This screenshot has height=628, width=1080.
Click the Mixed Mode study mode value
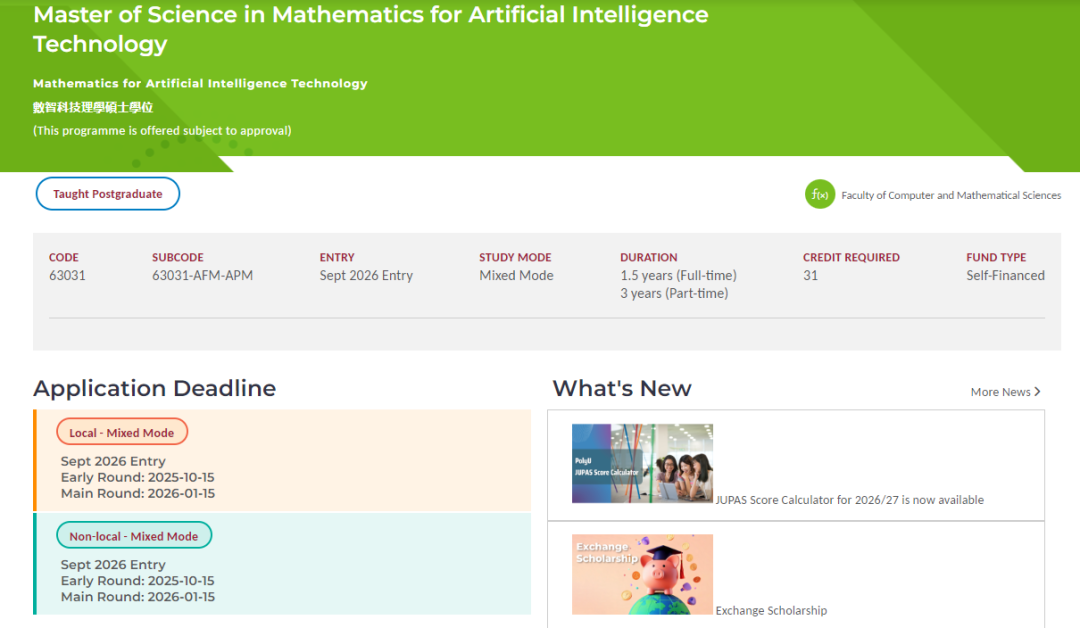pyautogui.click(x=516, y=276)
